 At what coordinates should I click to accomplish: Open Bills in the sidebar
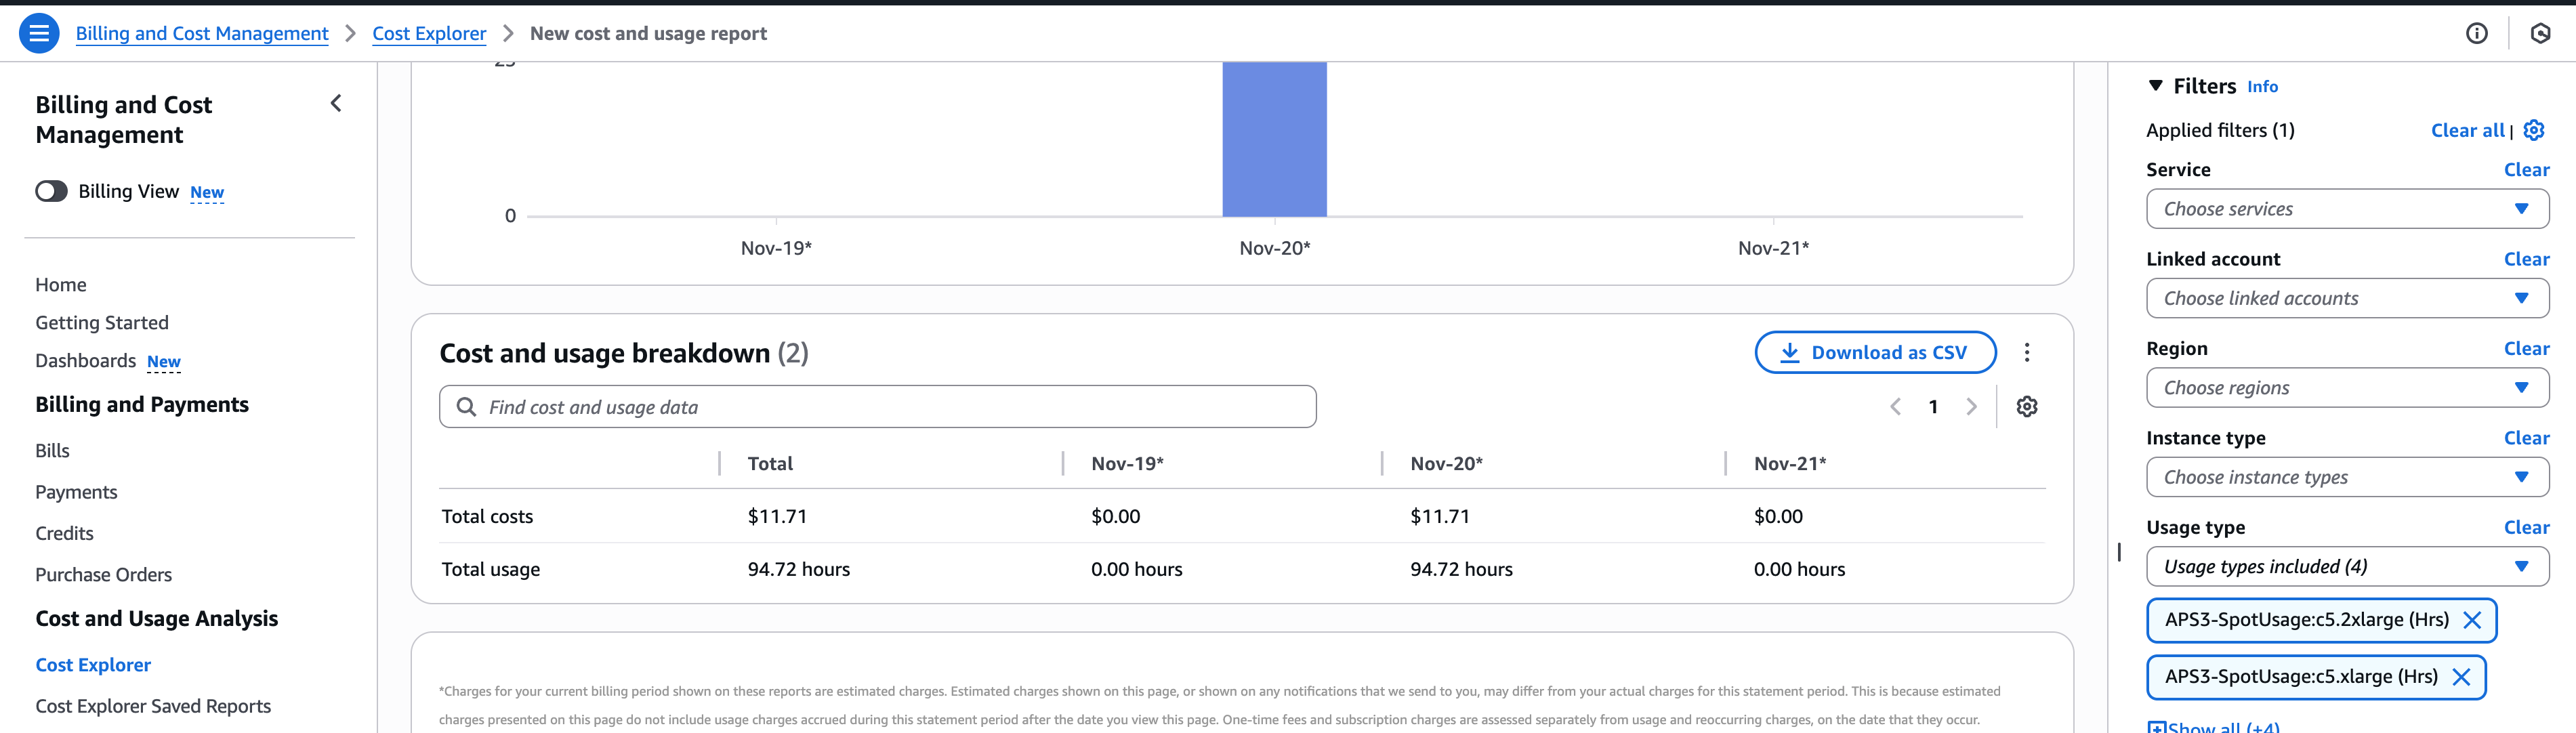(x=52, y=451)
